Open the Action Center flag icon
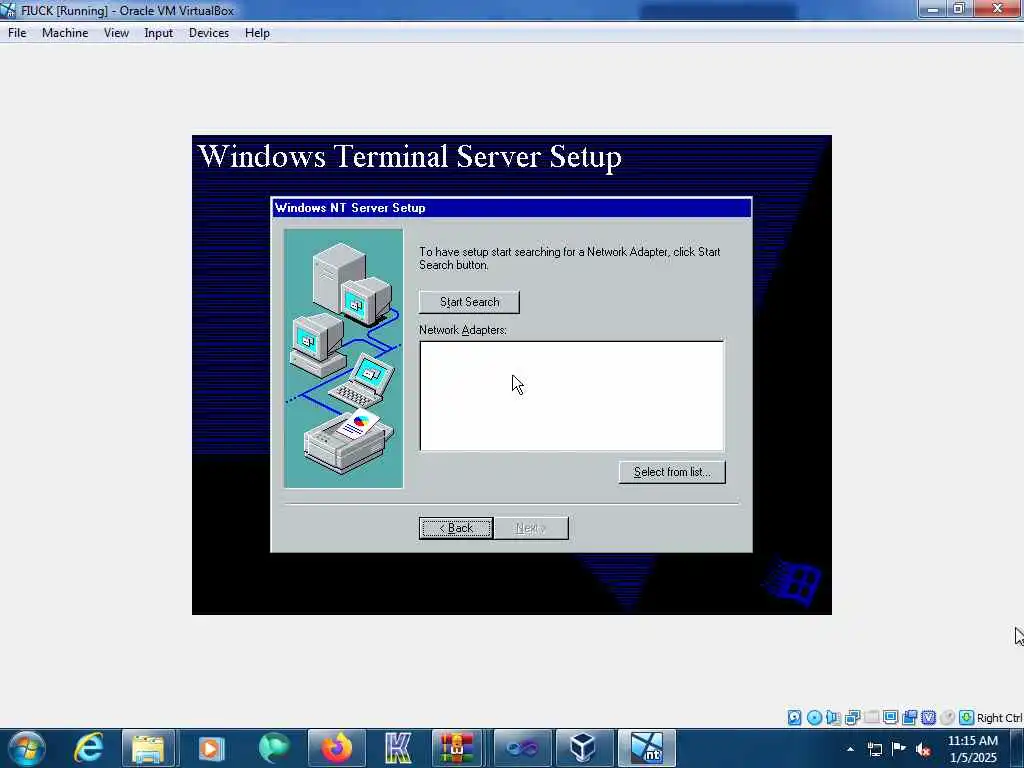 point(899,748)
